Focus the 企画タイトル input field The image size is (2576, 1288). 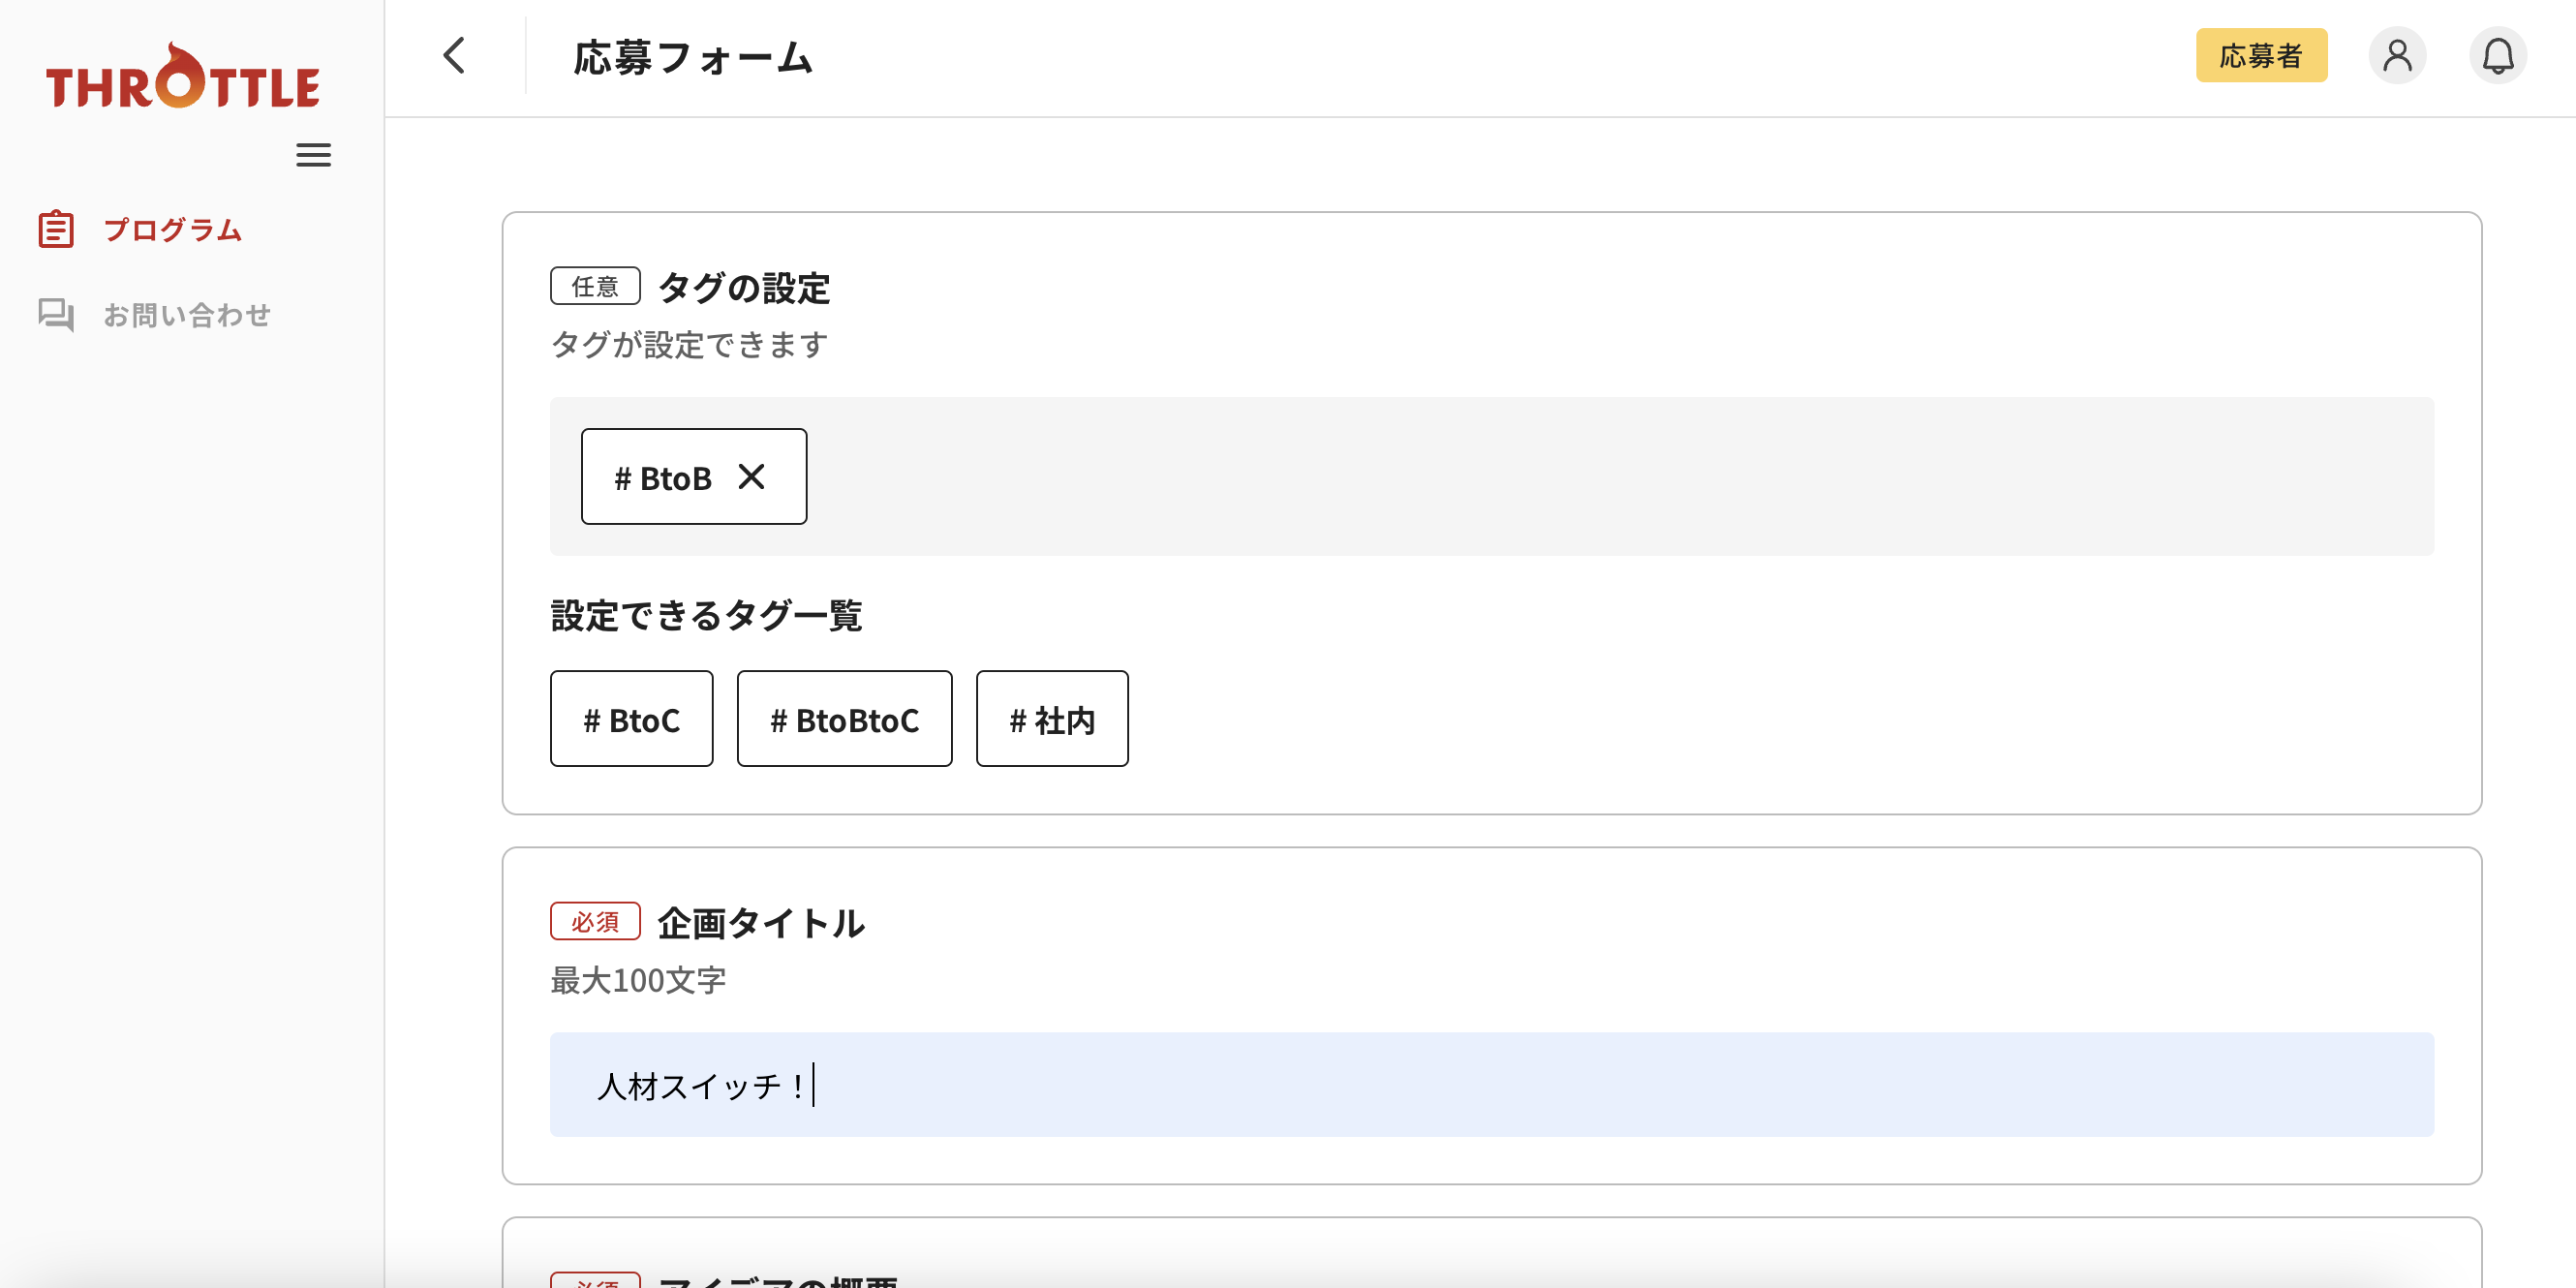click(1491, 1085)
